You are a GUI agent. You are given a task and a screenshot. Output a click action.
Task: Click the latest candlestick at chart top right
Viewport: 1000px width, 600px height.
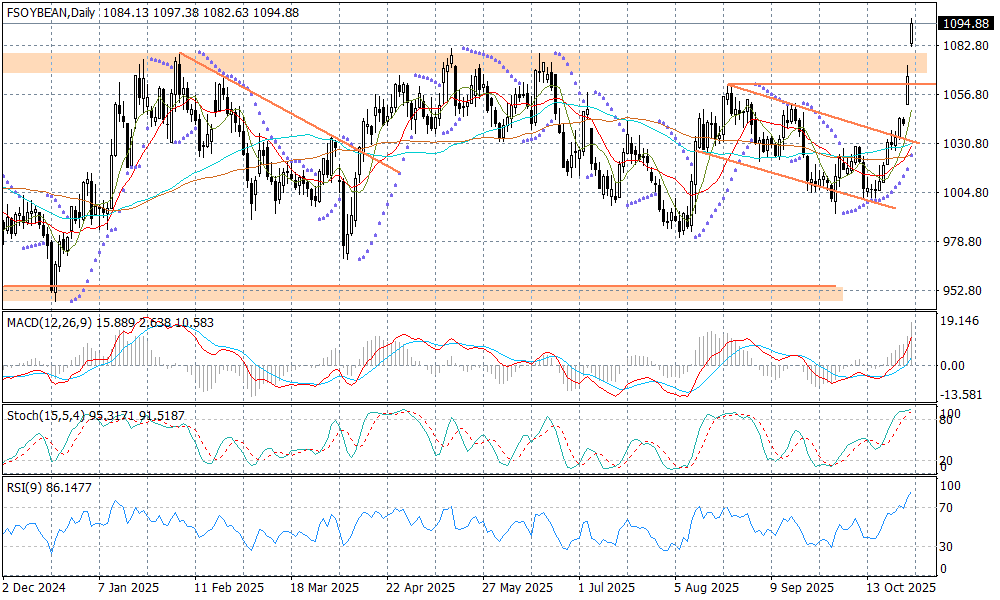[x=912, y=32]
